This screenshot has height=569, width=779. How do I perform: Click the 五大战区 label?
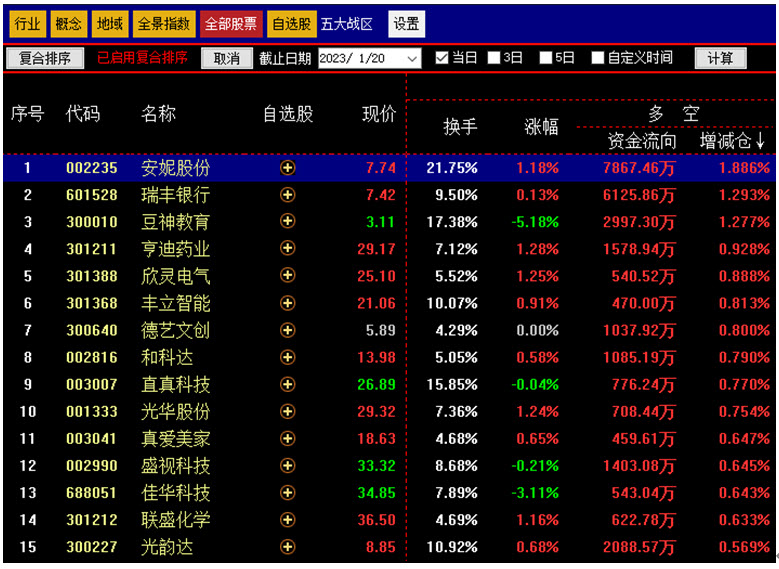[347, 24]
